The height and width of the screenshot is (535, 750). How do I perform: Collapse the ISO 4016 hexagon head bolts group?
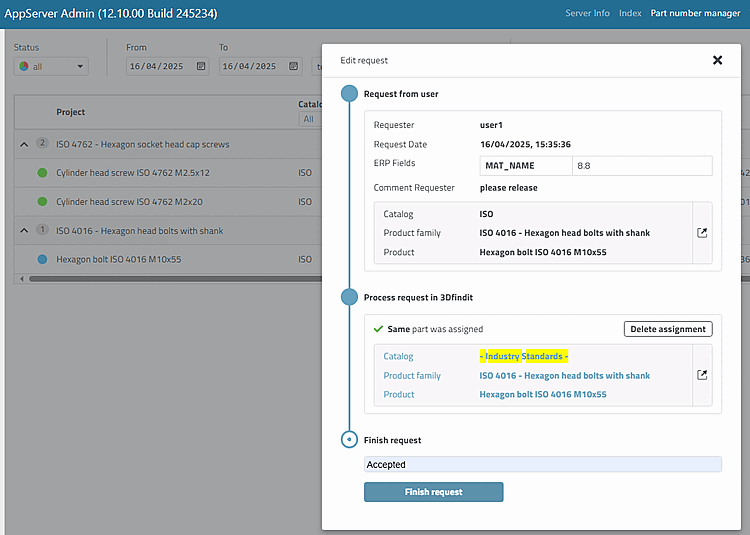click(24, 230)
